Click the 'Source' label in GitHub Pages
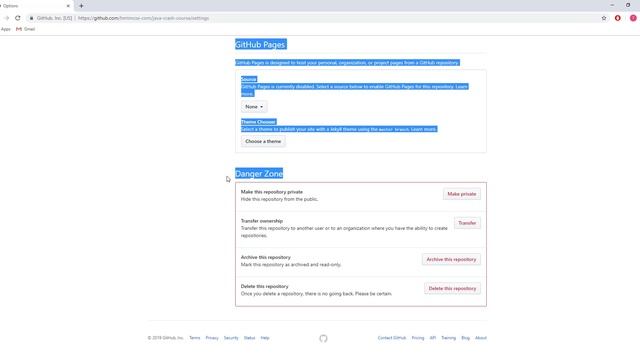Viewport: 640px width, 360px height. click(x=249, y=79)
